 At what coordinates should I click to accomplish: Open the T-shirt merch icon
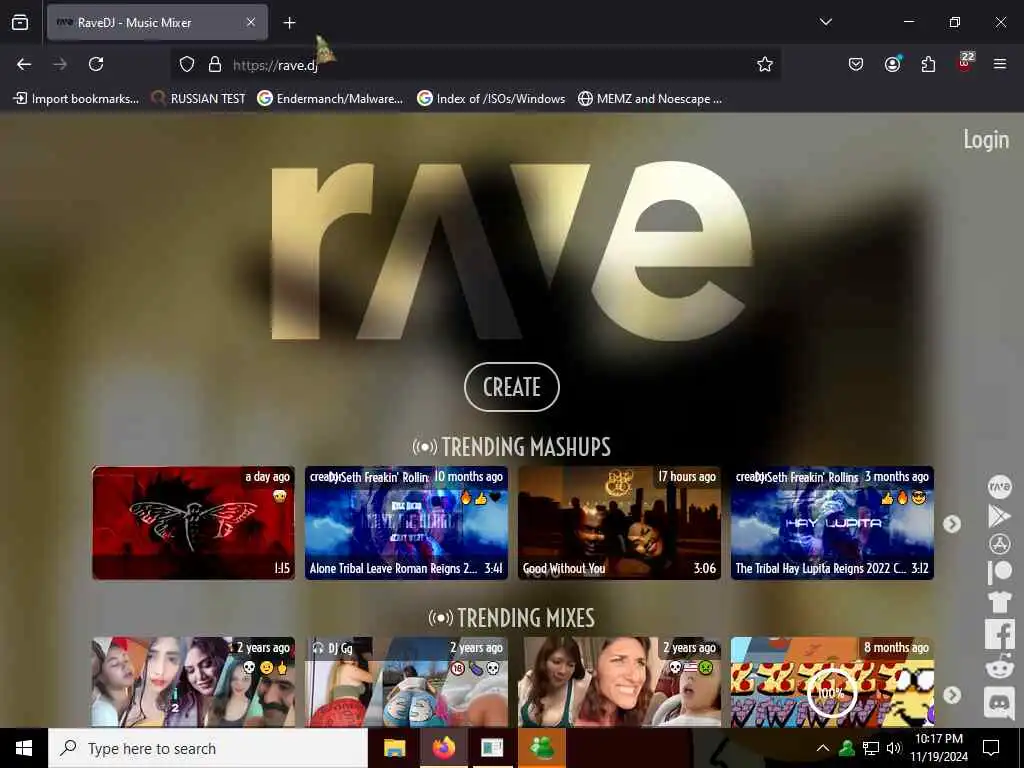(999, 601)
